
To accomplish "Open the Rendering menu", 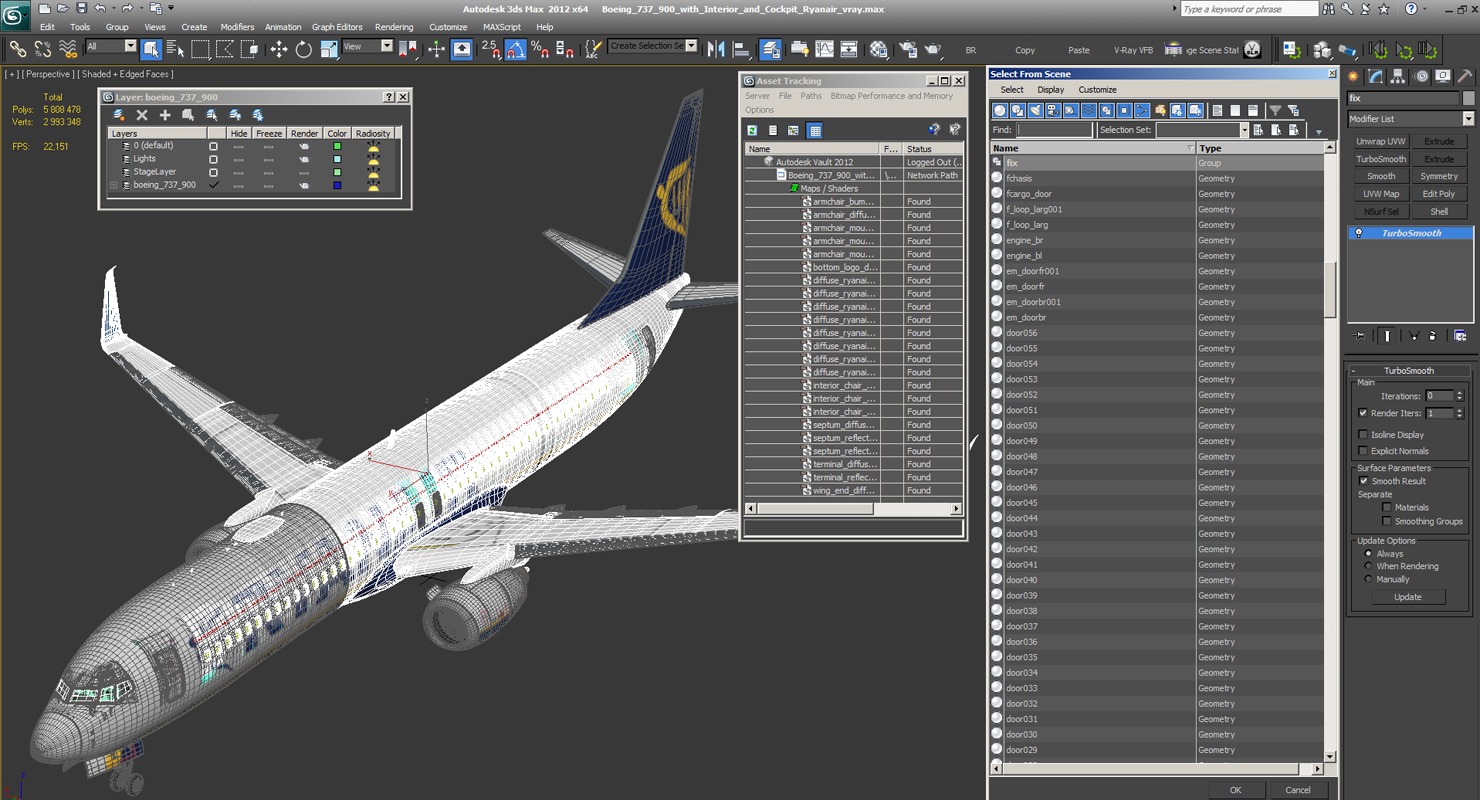I will 393,27.
